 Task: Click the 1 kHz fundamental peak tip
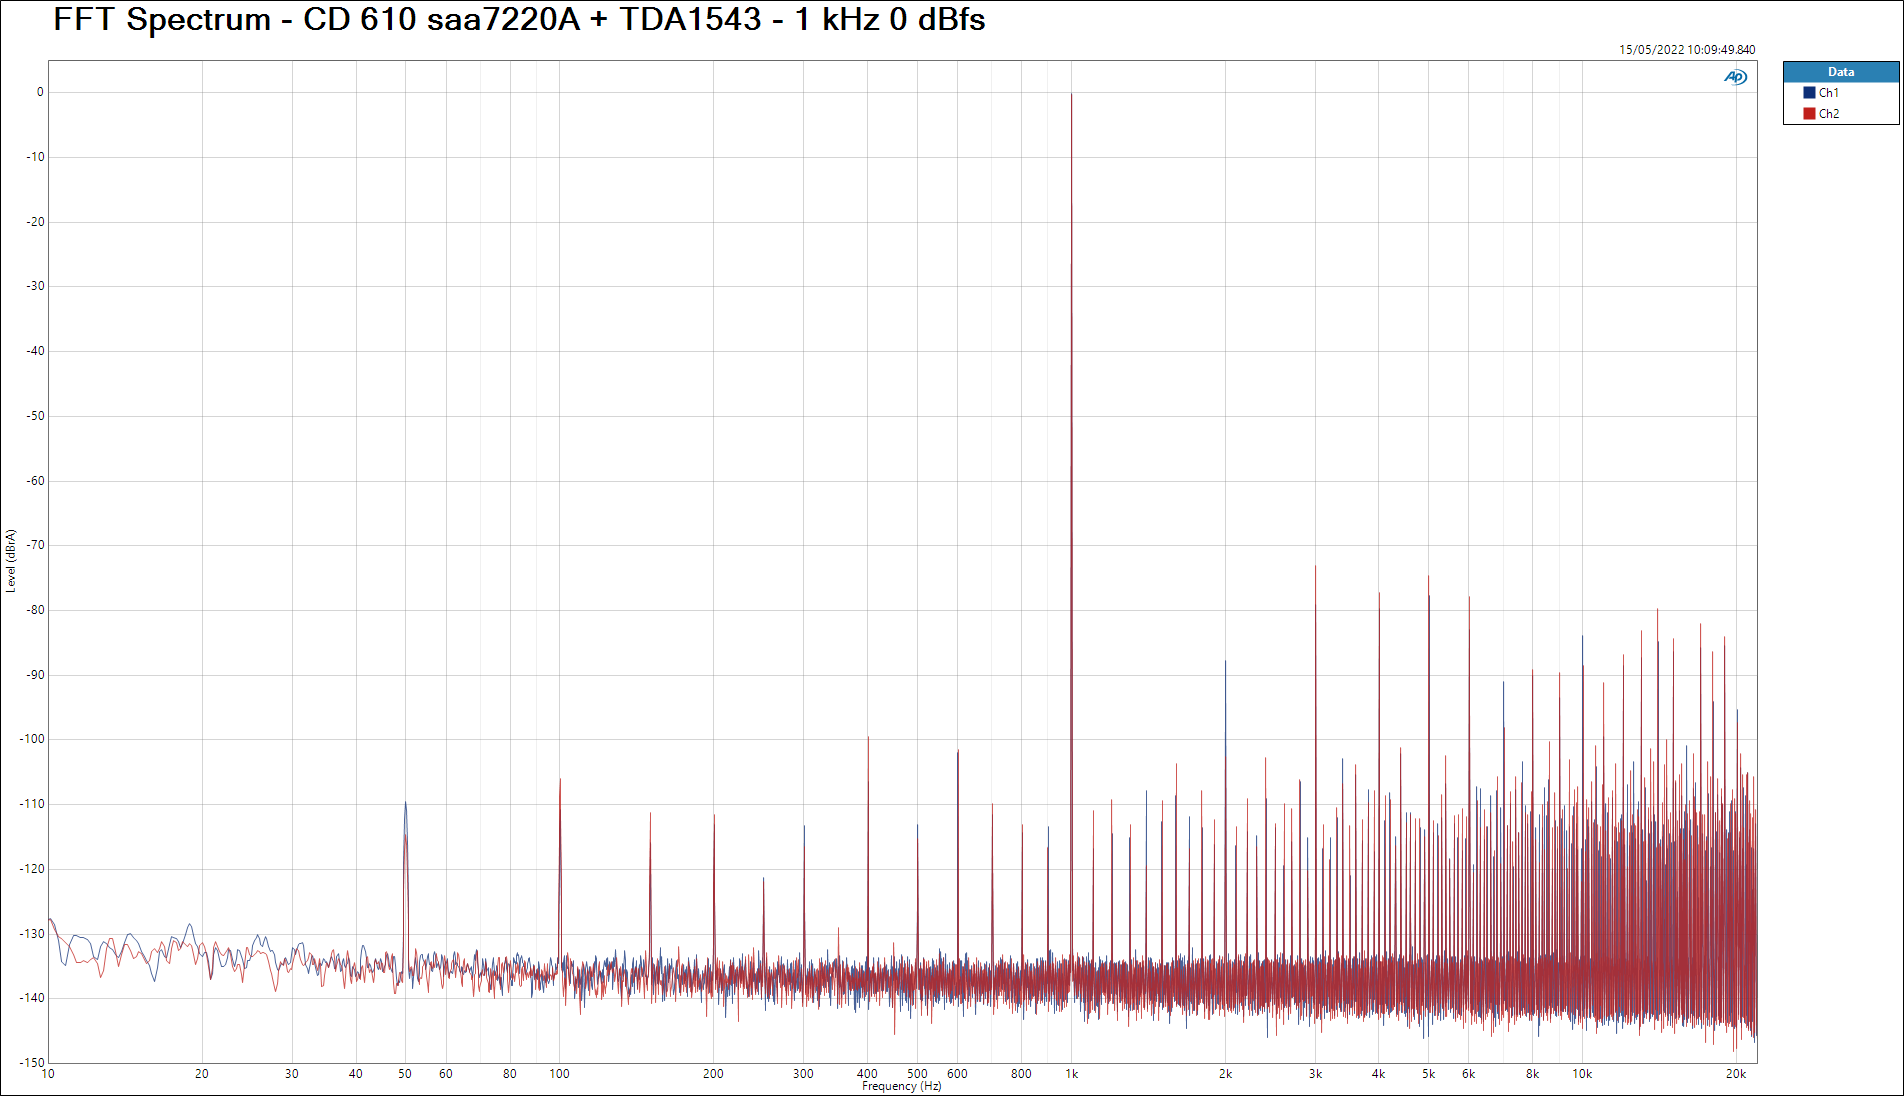coord(1071,95)
